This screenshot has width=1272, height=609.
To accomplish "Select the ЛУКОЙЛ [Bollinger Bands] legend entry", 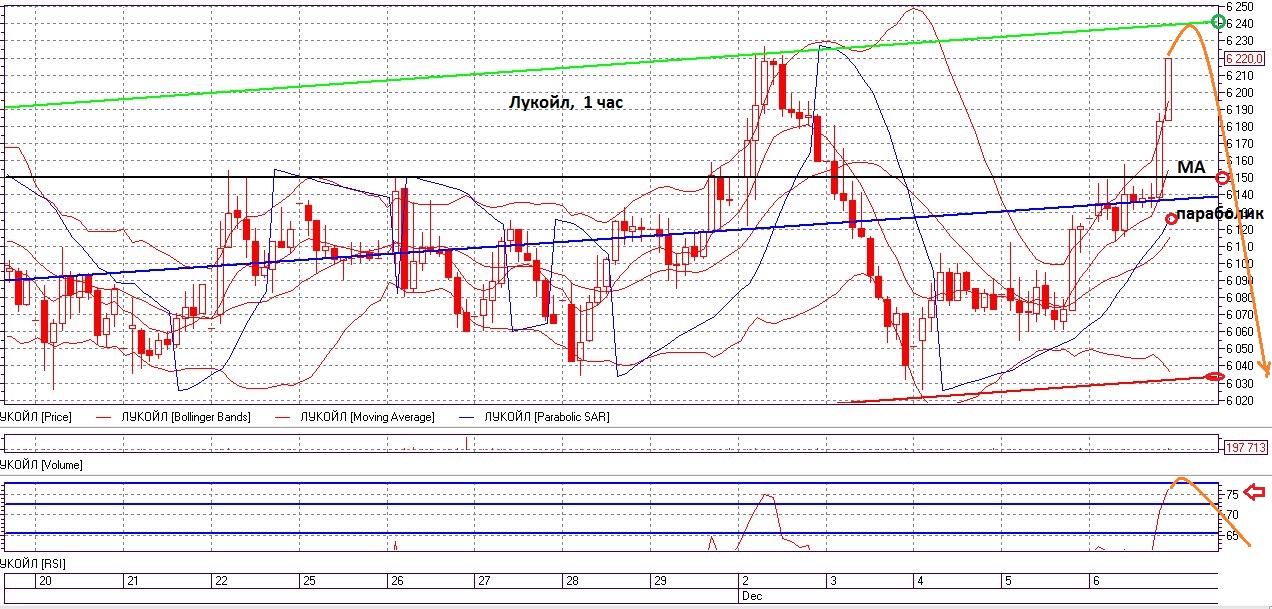I will (186, 416).
